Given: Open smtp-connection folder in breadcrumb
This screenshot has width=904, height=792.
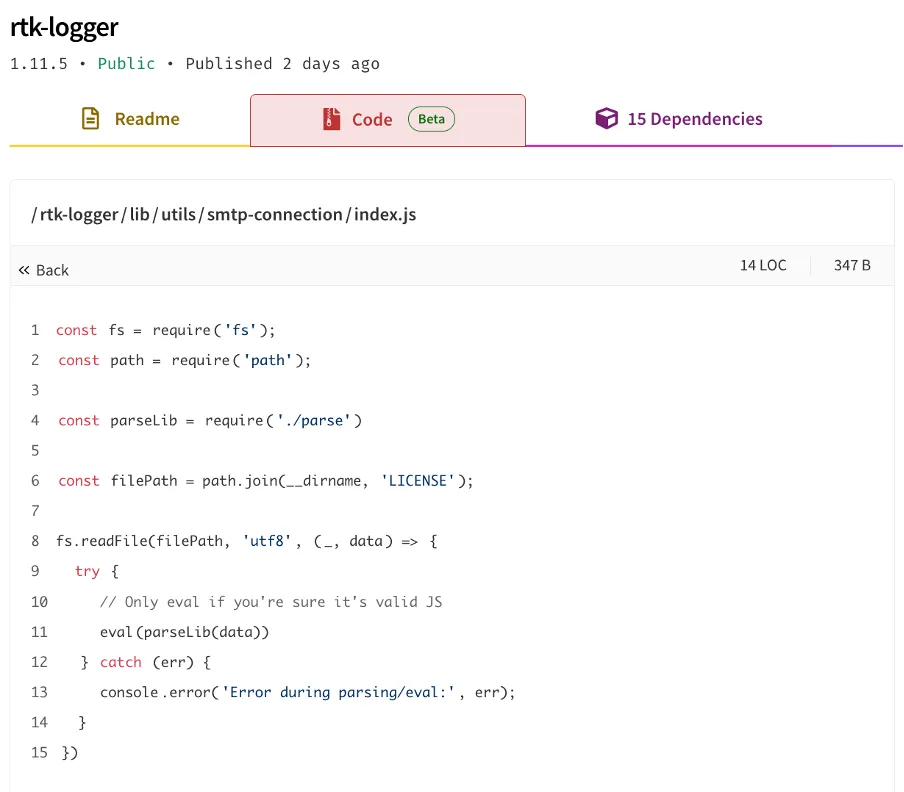Looking at the screenshot, I should (274, 215).
